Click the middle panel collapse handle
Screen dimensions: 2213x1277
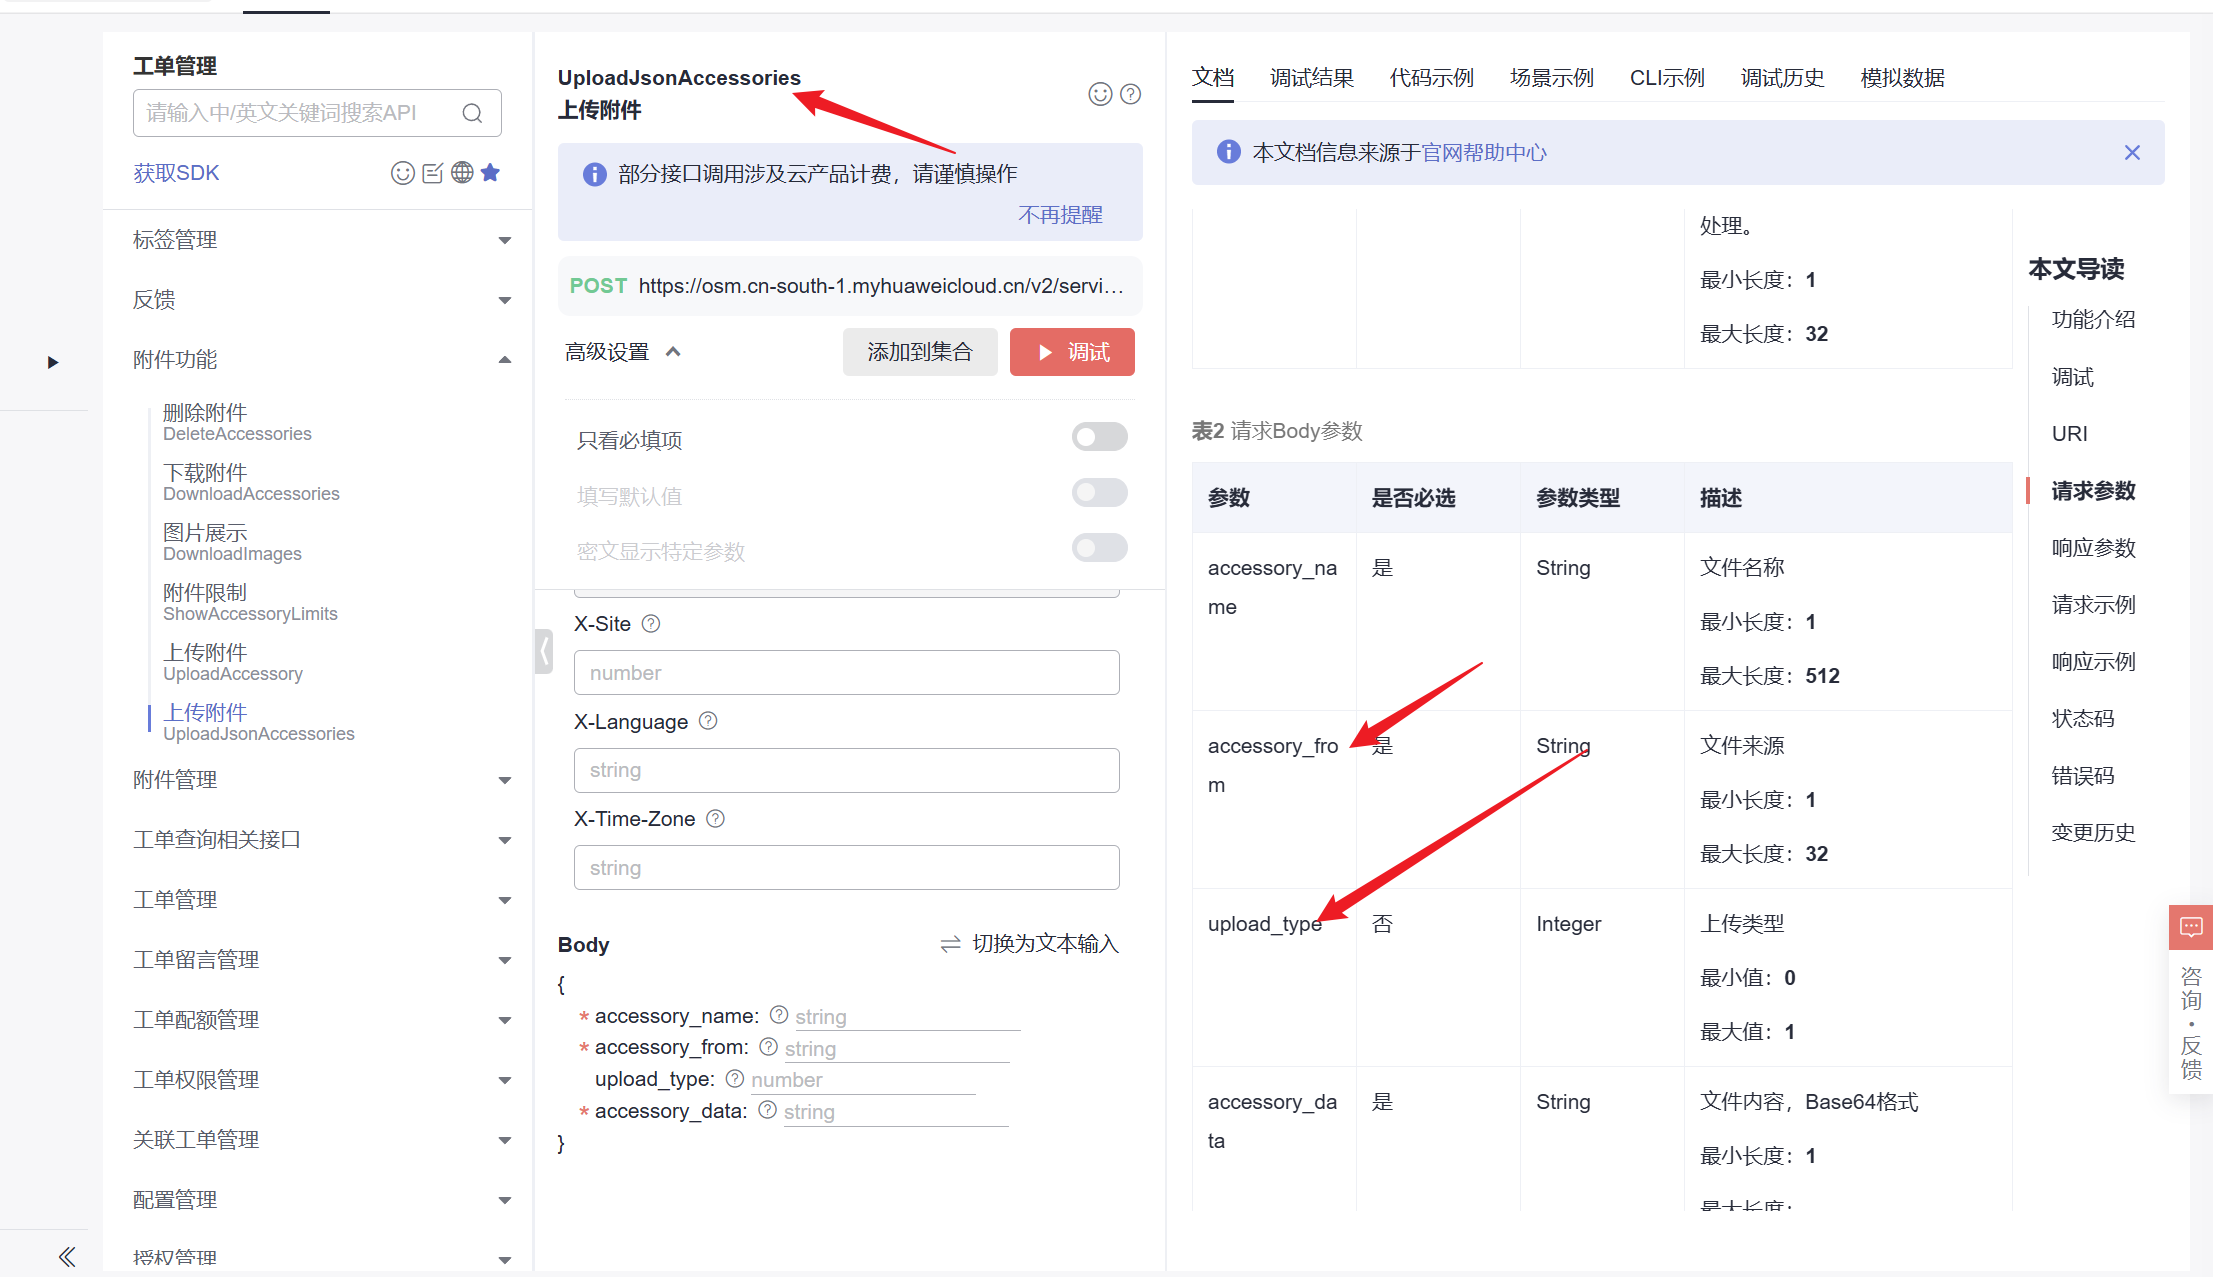click(x=544, y=651)
